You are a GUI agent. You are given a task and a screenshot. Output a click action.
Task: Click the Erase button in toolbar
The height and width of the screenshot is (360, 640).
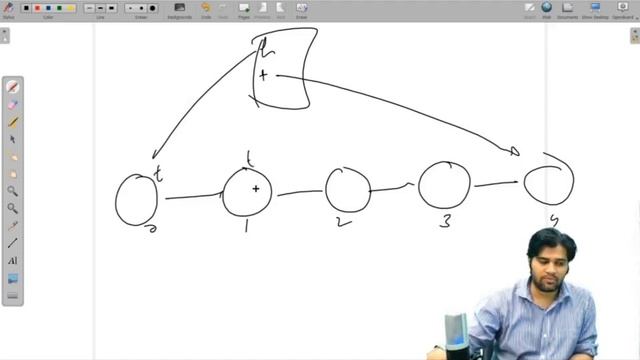tap(302, 10)
